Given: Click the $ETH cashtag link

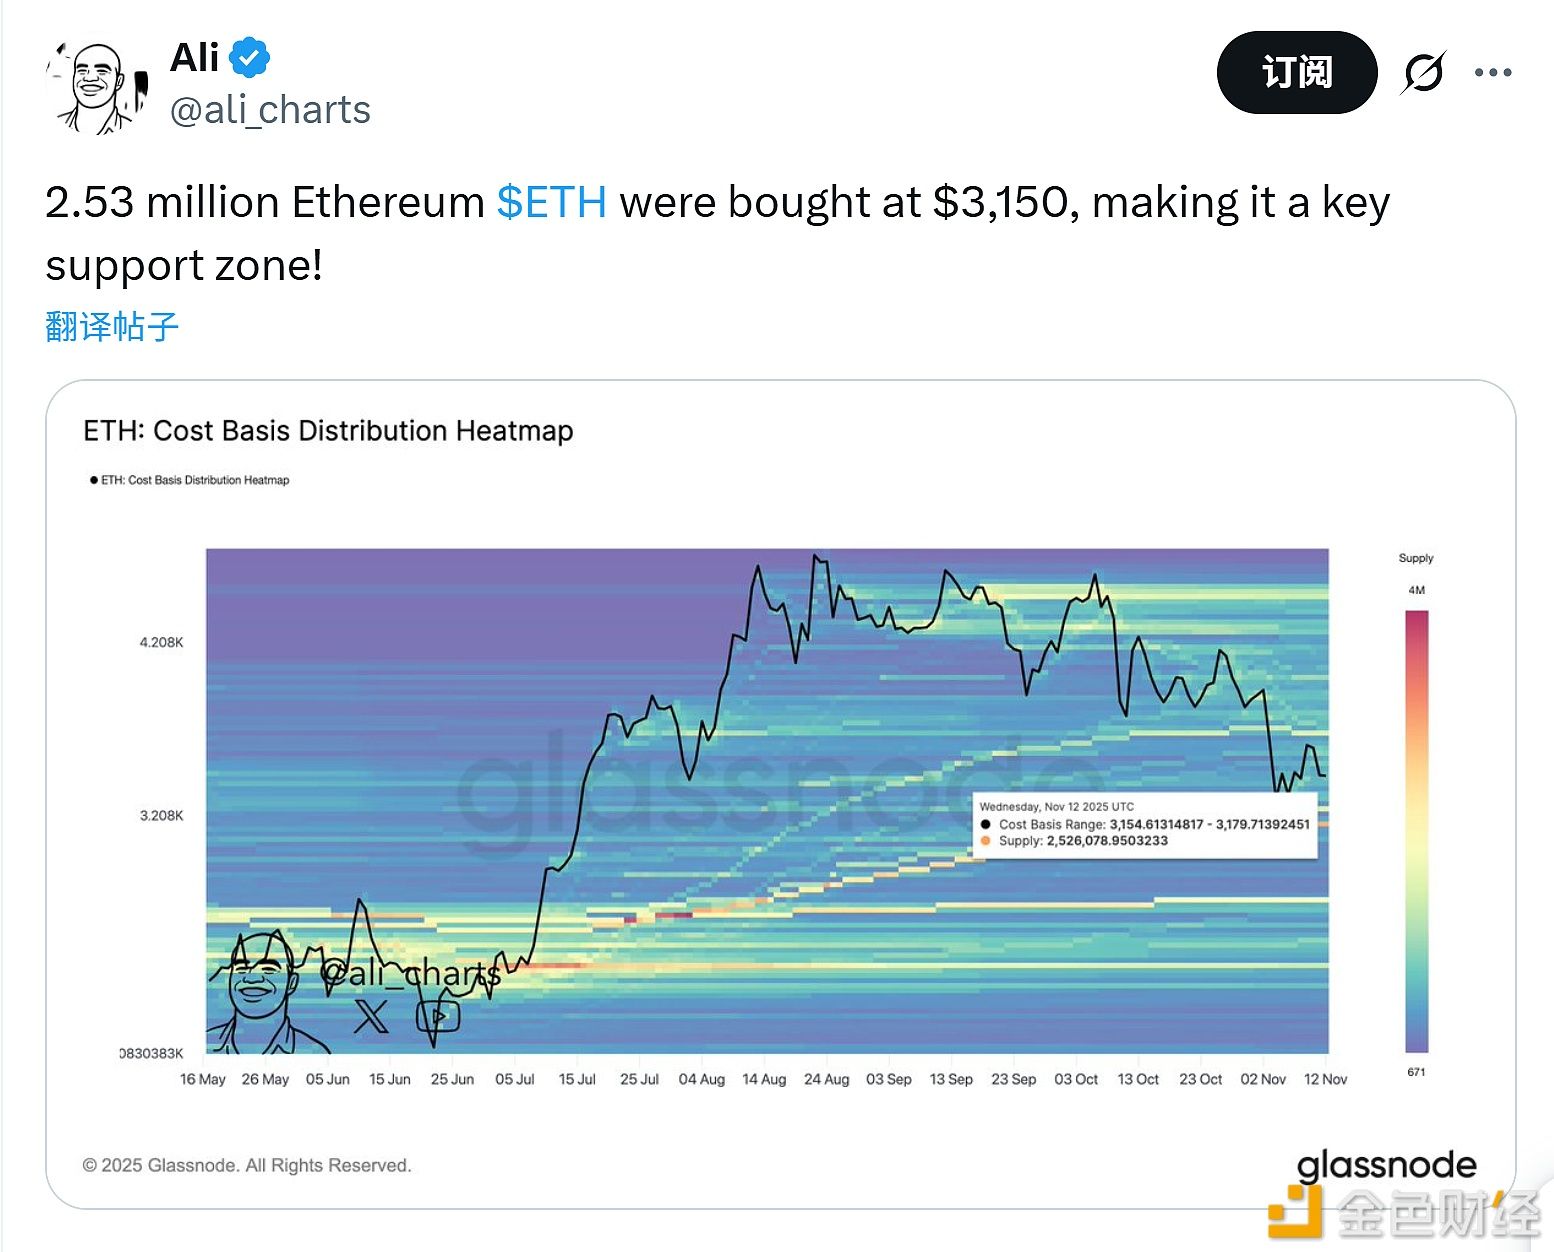Looking at the screenshot, I should tap(551, 202).
